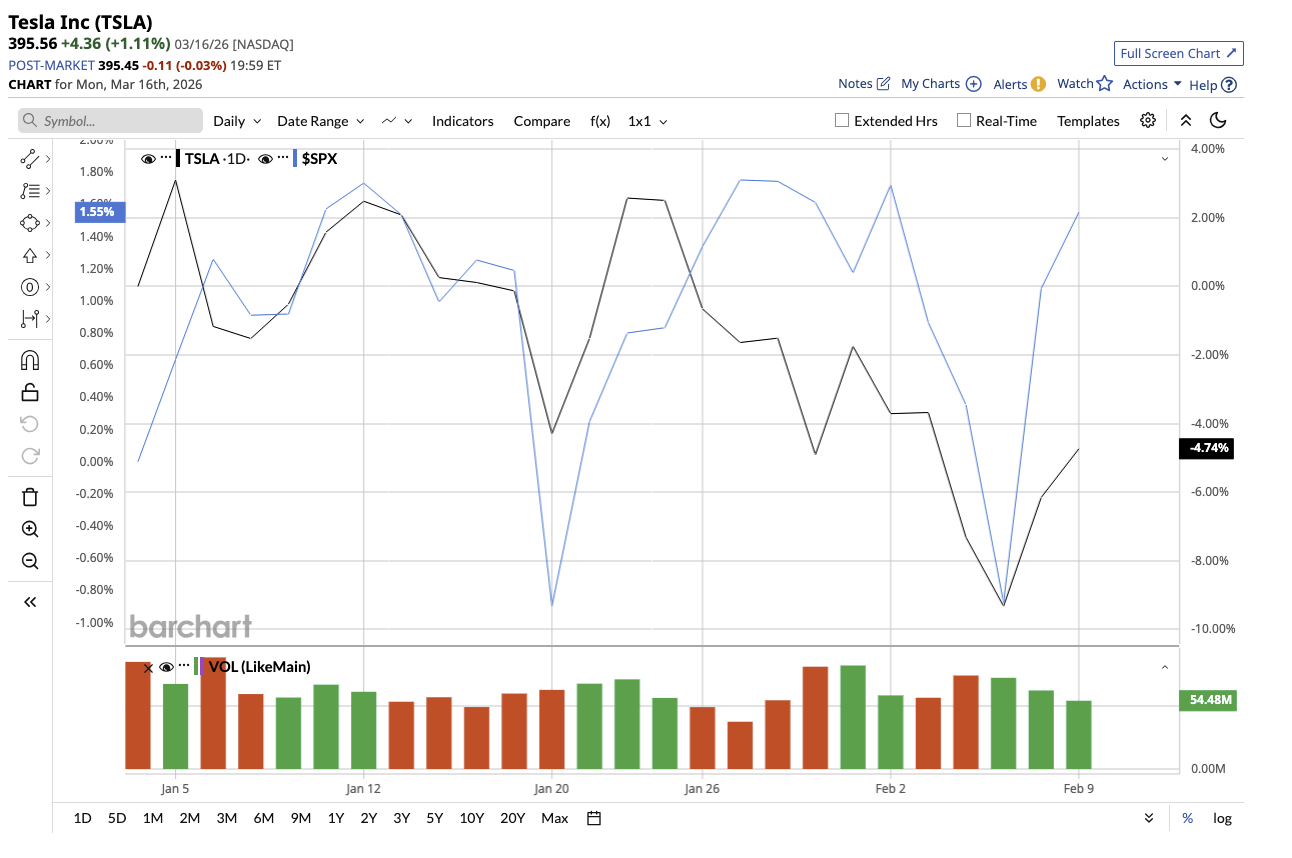Screen dimensions: 1292x858
Task: Remove the VOL indicator with X
Action: pyautogui.click(x=149, y=667)
